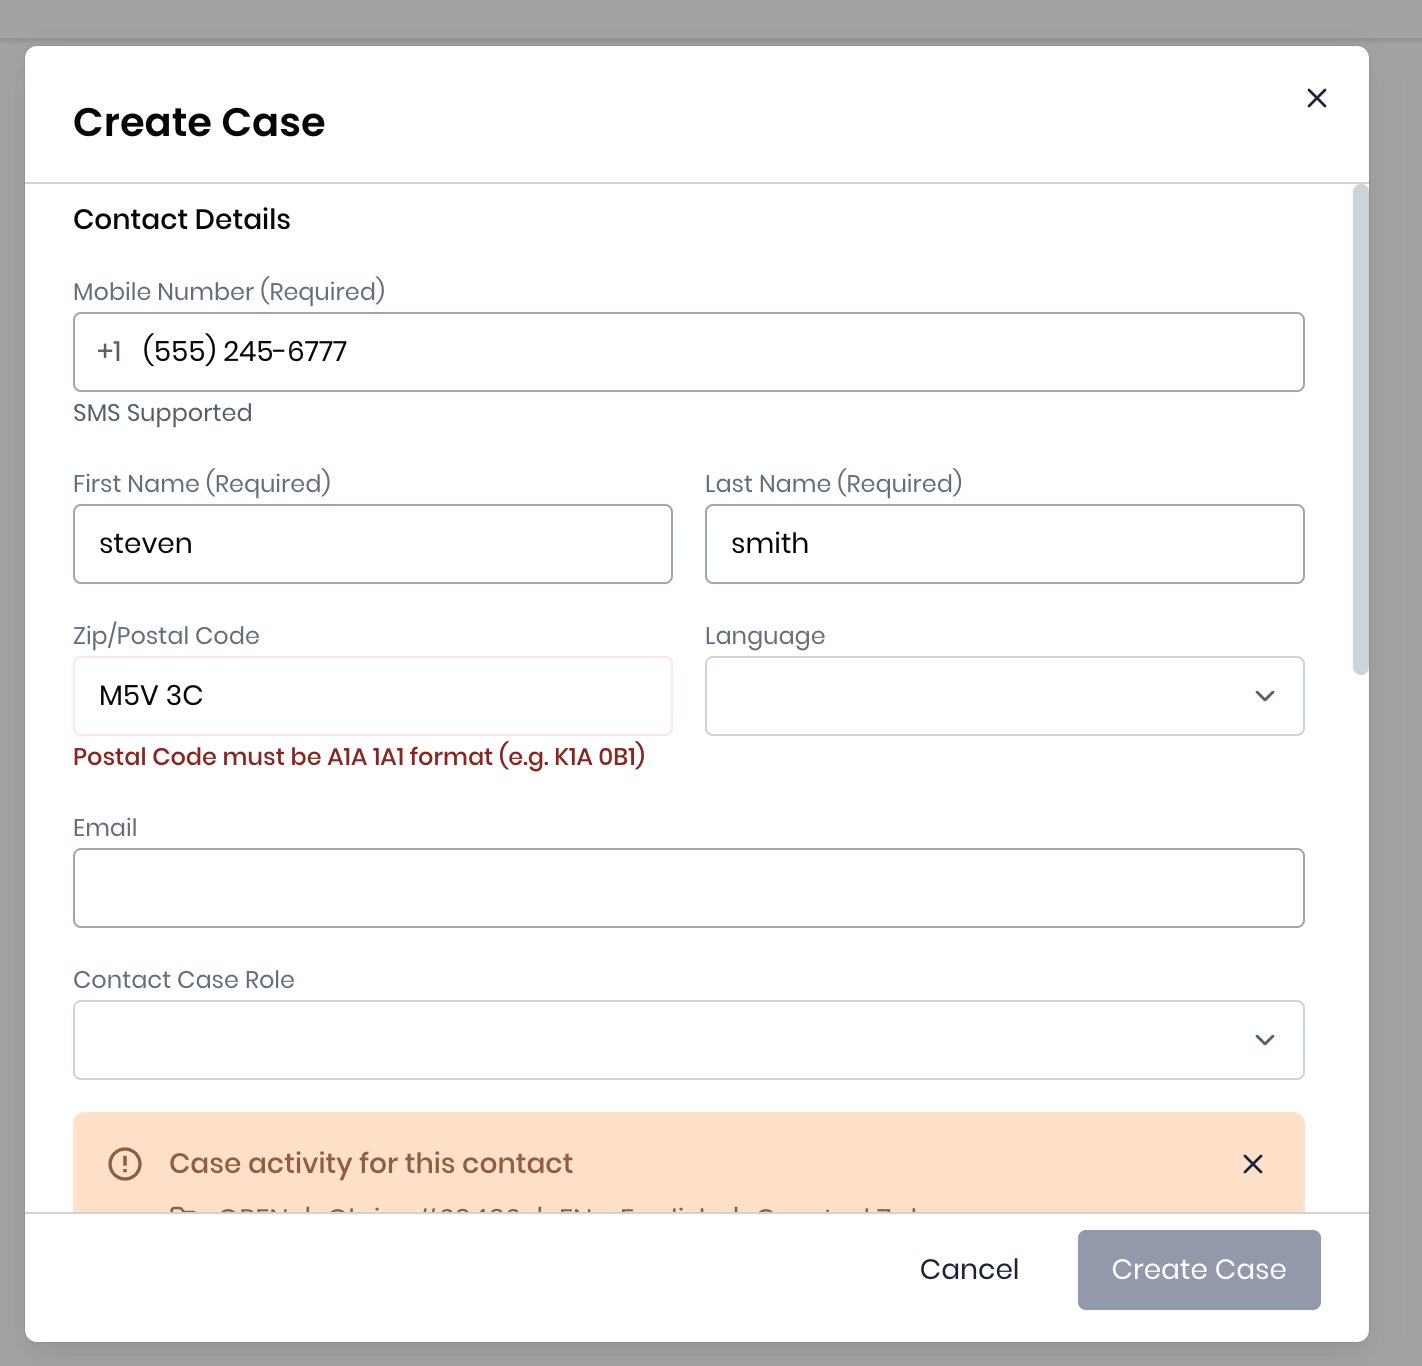Click the Create Case submit button
The width and height of the screenshot is (1422, 1366).
(1198, 1269)
